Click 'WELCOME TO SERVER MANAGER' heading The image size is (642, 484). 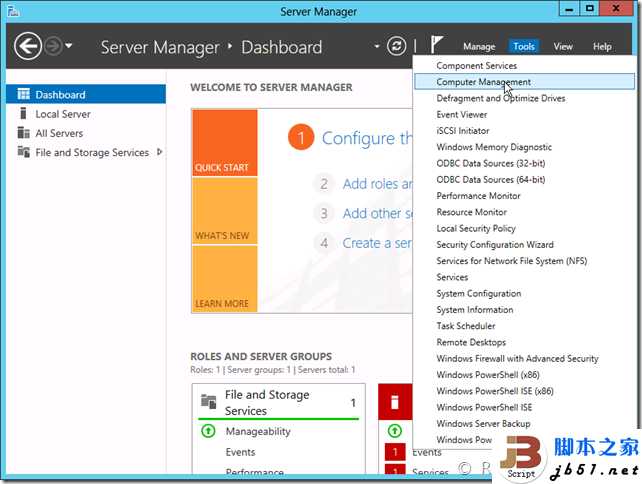coord(271,87)
